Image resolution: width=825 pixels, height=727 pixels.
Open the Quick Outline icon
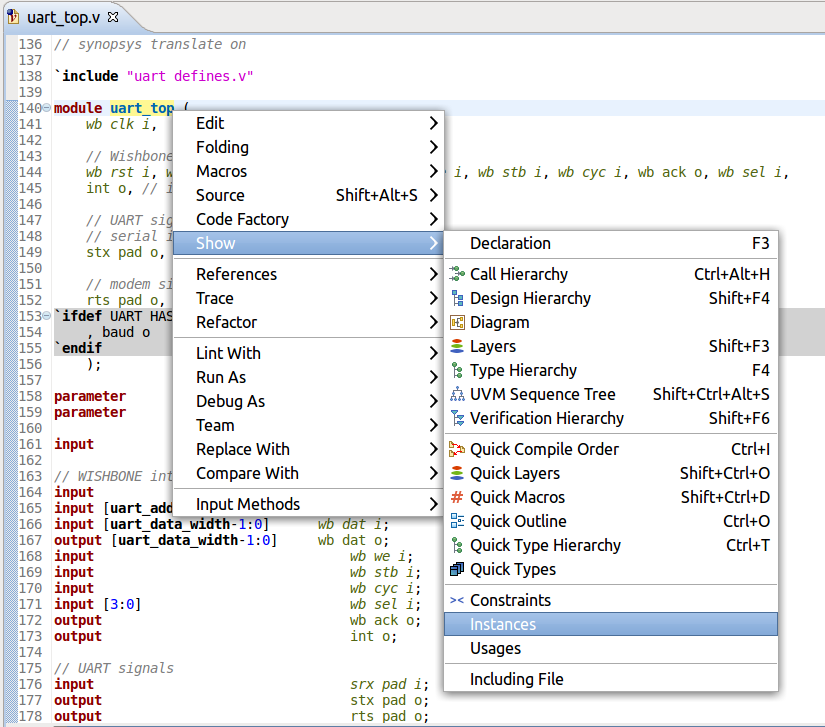(458, 521)
